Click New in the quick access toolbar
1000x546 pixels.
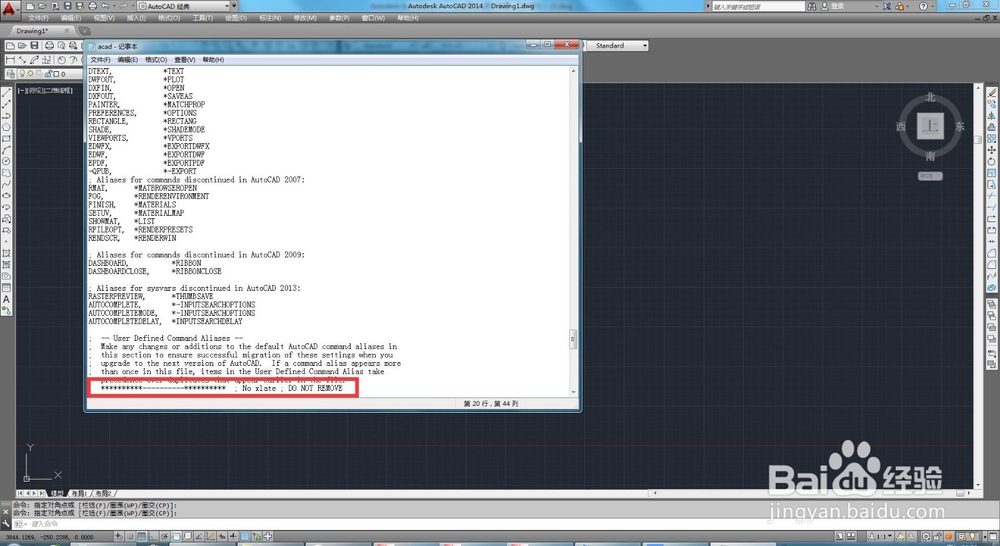click(x=31, y=6)
